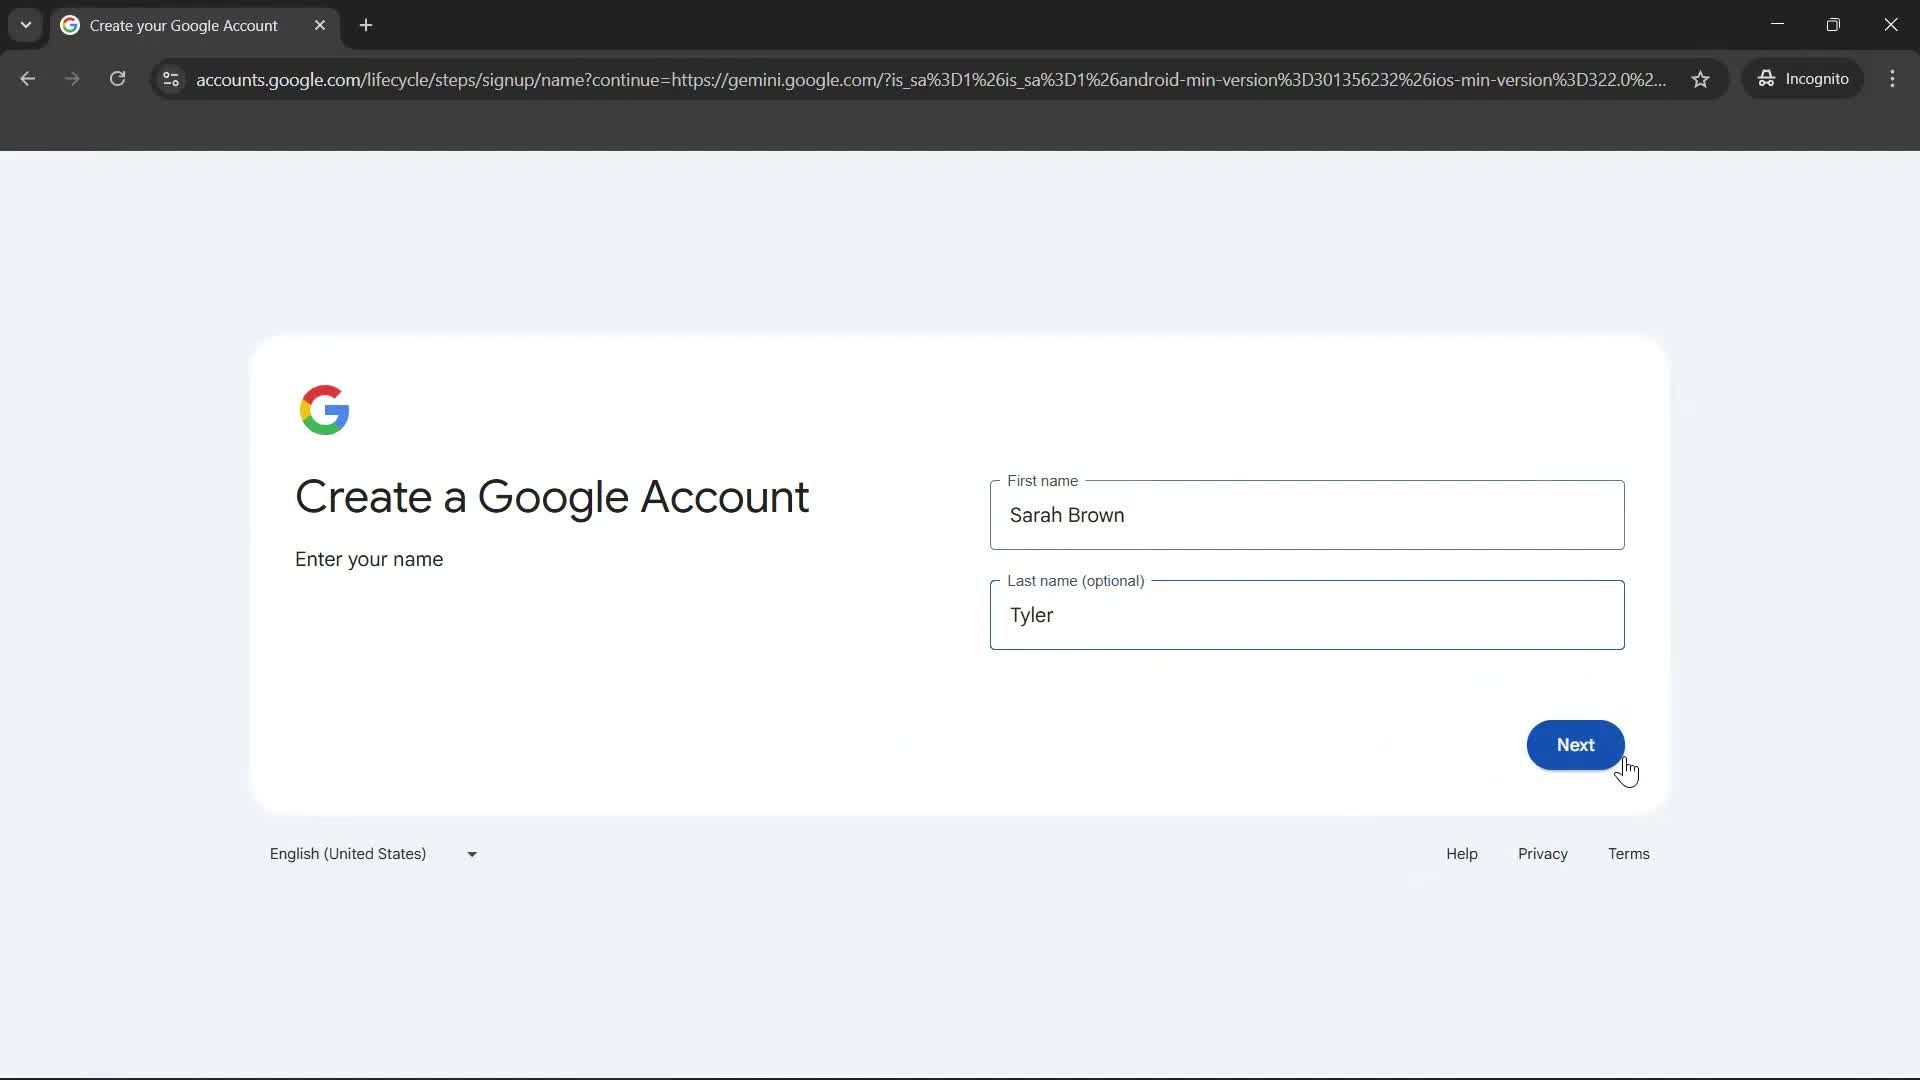The image size is (1920, 1080).
Task: Click the Last name (optional) field
Action: 1307,615
